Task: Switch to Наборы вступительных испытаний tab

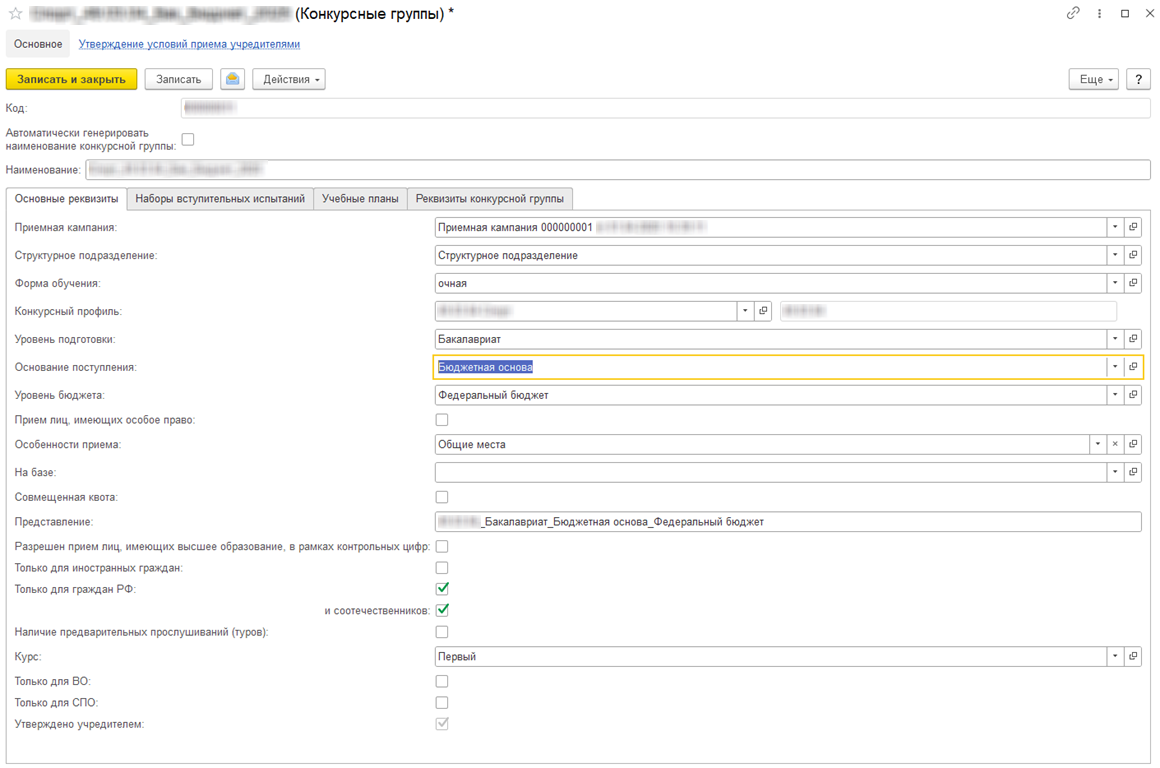Action: coord(220,199)
